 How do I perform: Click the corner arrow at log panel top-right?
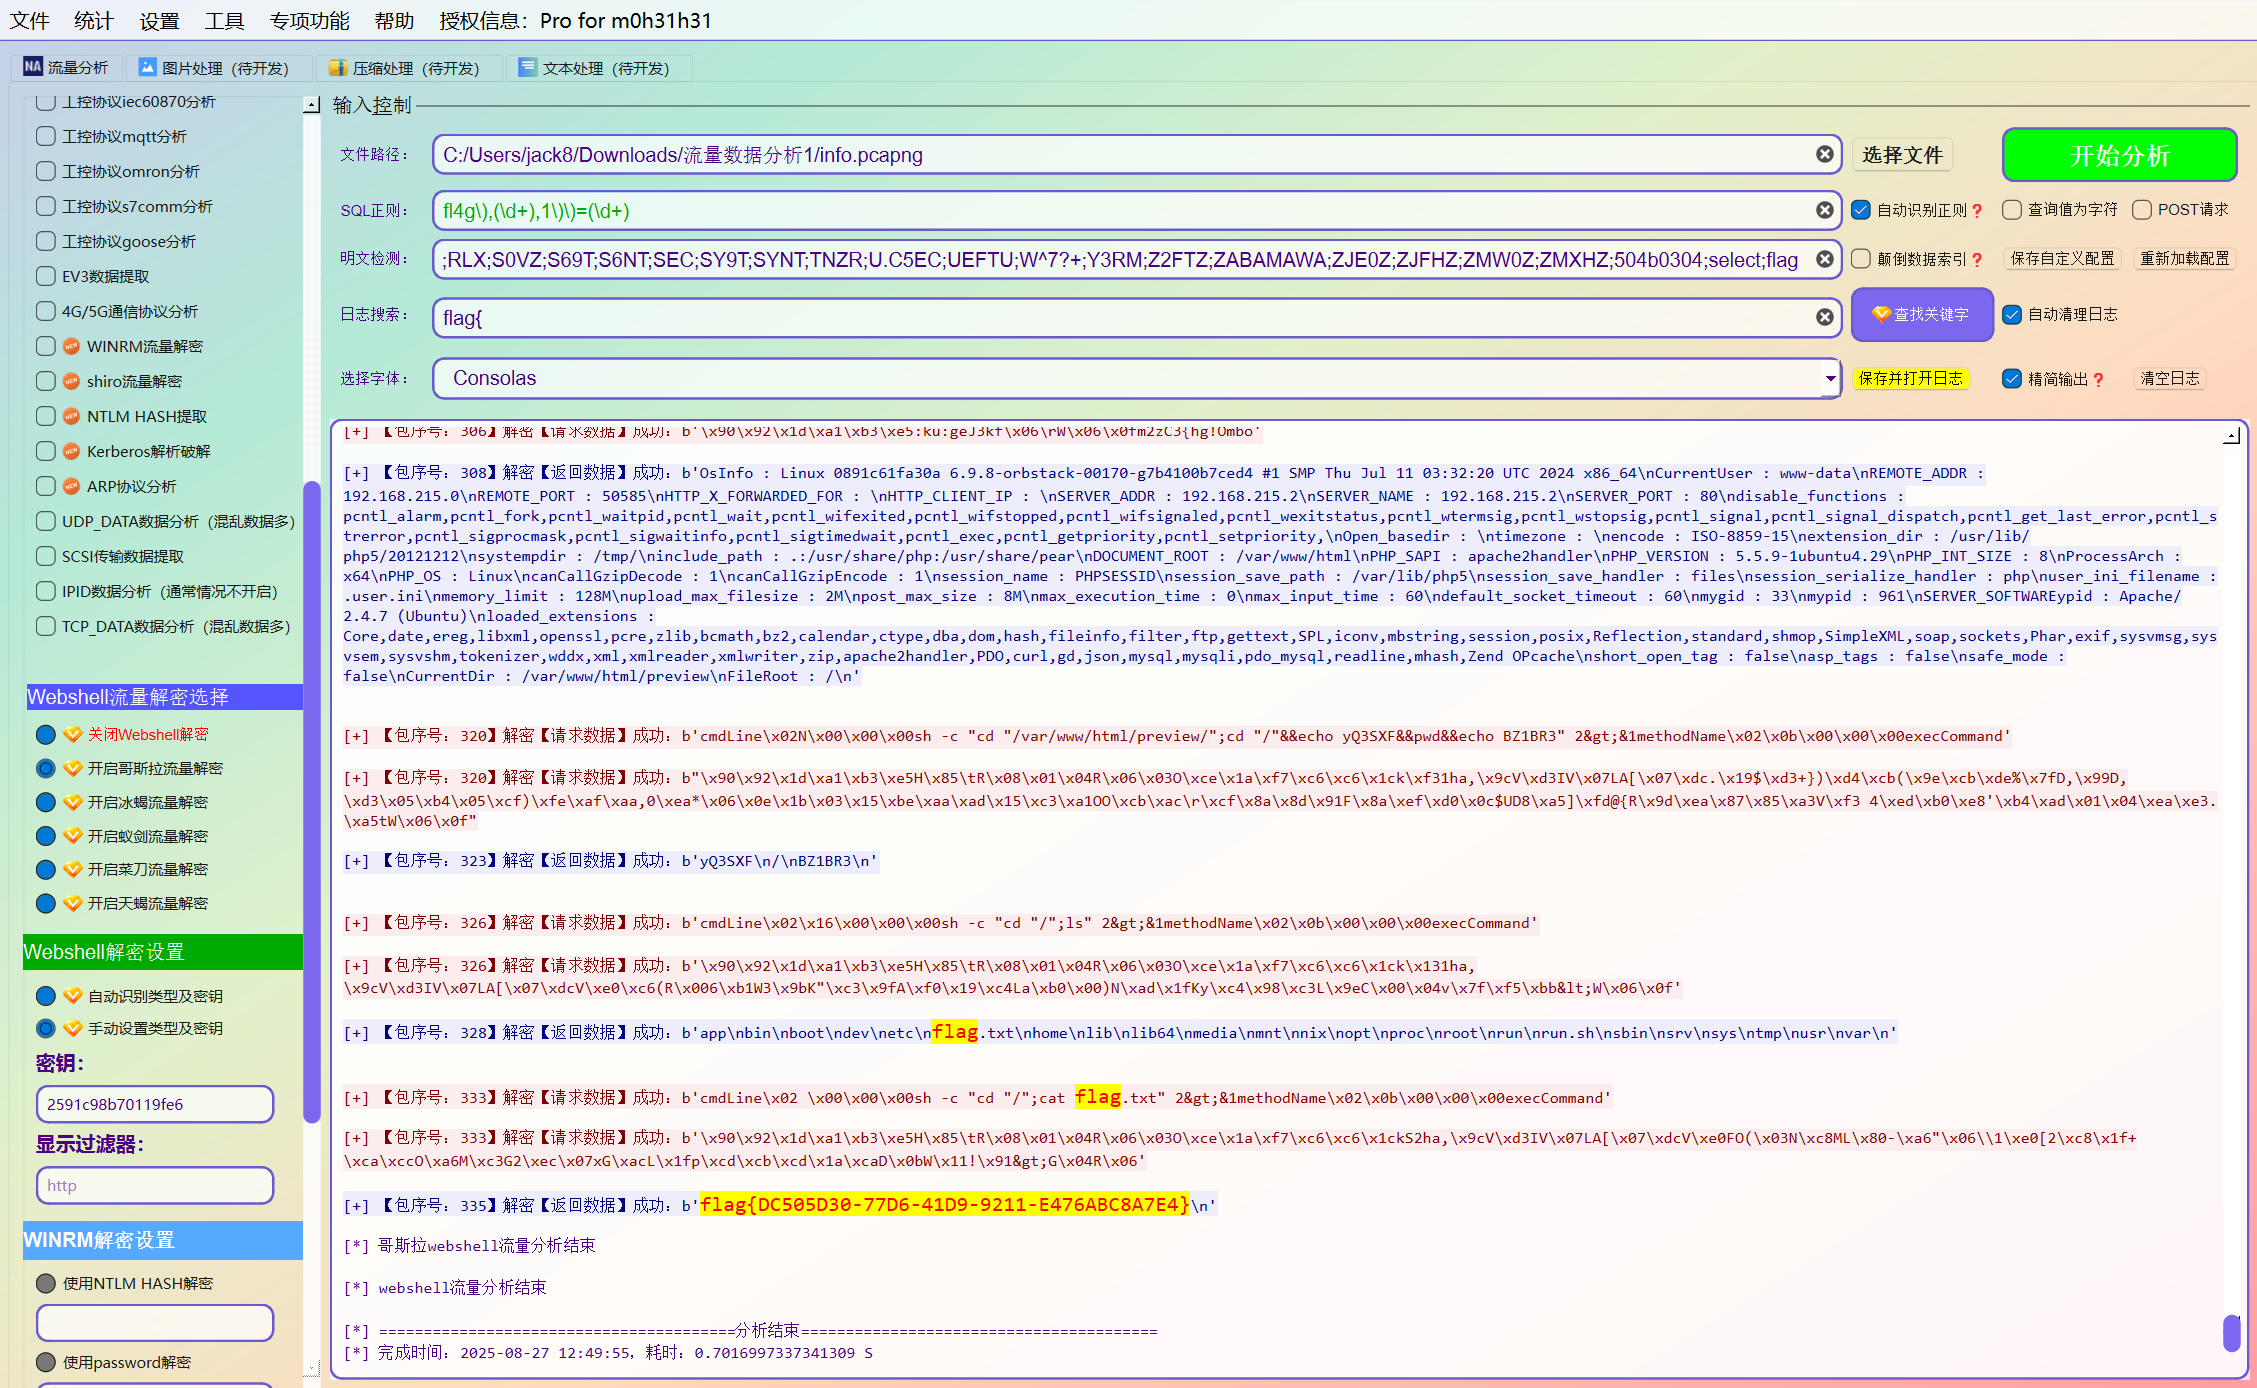[x=2231, y=436]
